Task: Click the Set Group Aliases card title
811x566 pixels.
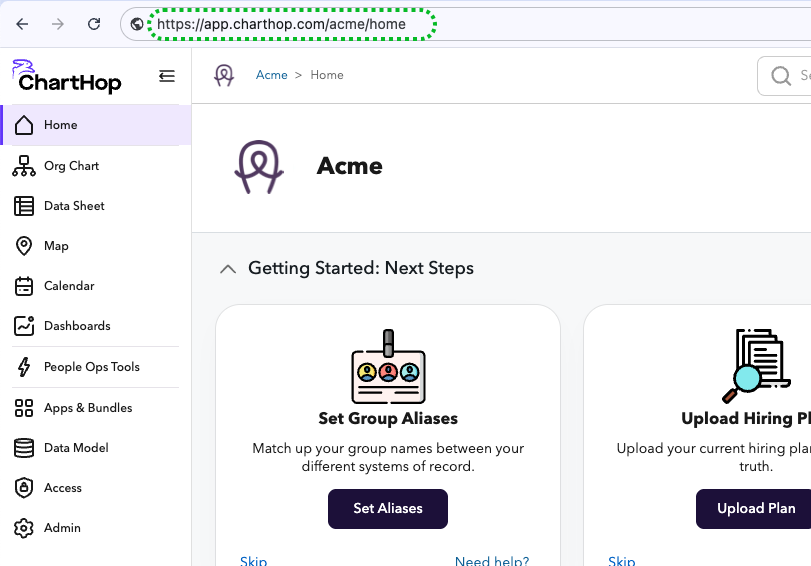Action: tap(388, 418)
